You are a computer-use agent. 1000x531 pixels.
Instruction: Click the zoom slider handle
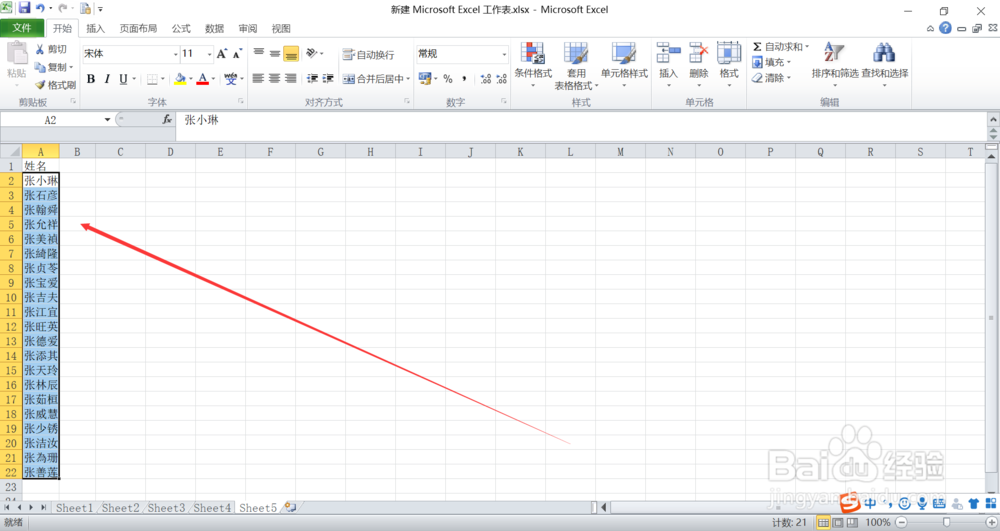click(x=946, y=522)
